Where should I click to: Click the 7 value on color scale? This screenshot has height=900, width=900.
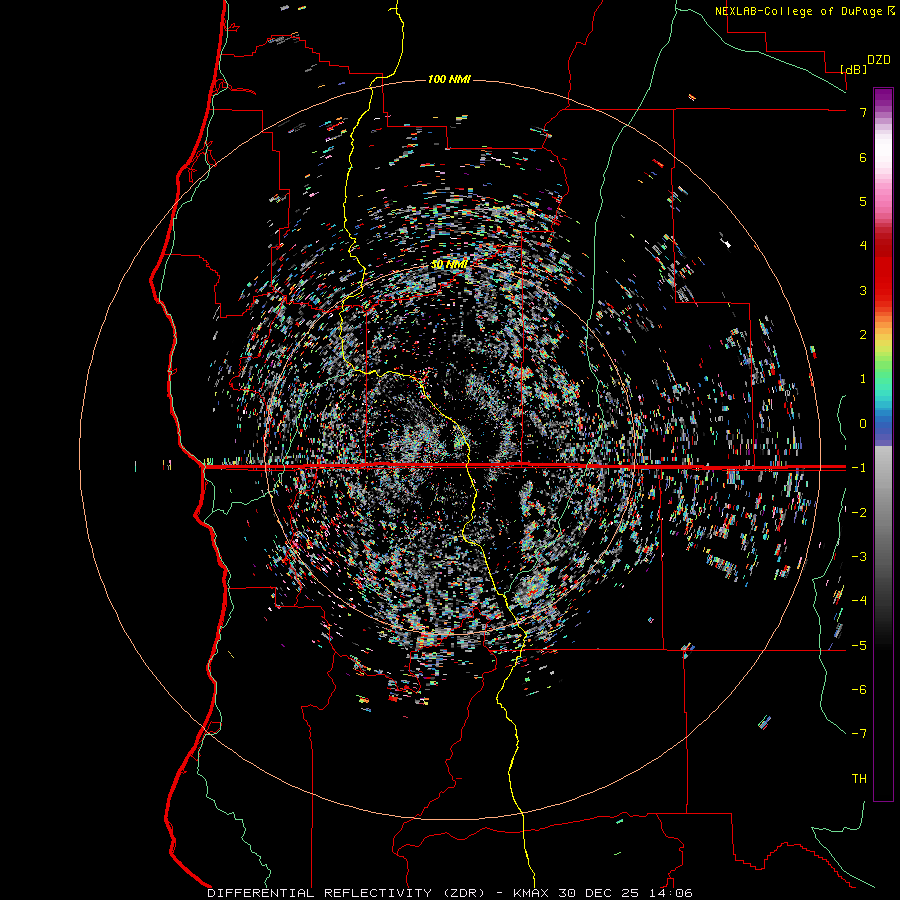[x=863, y=112]
